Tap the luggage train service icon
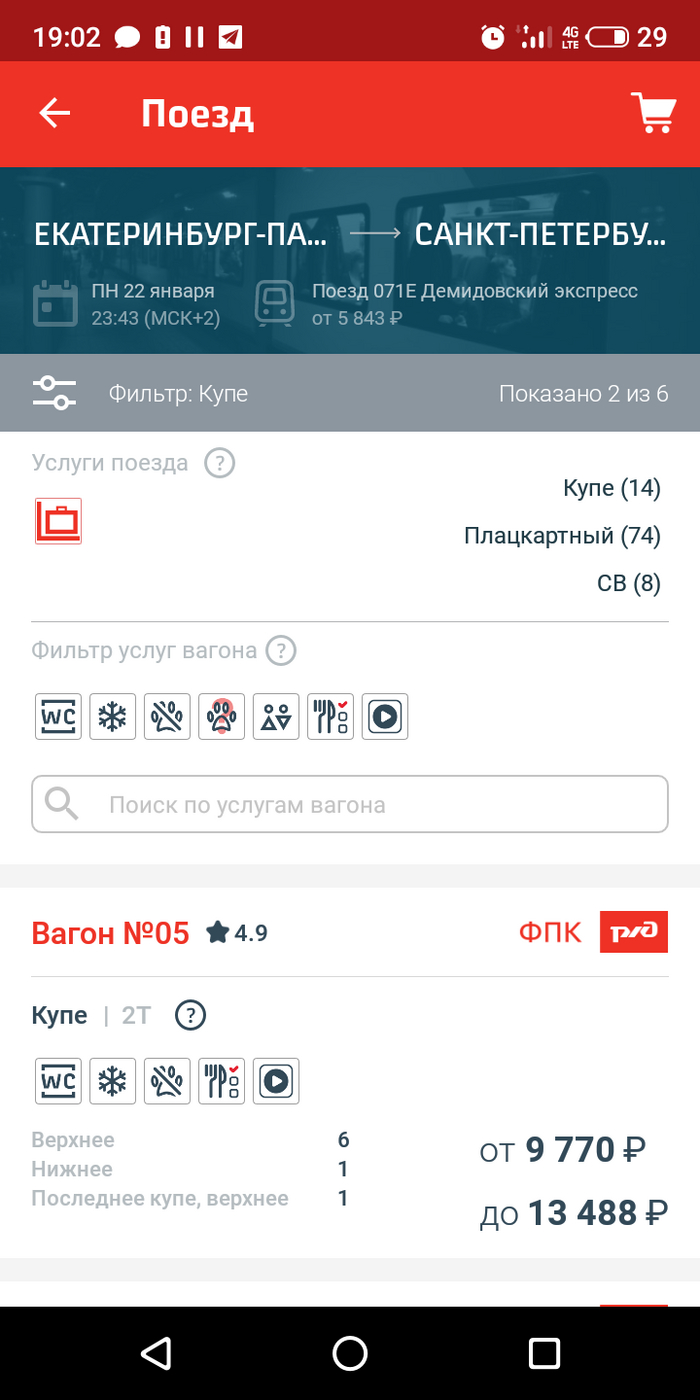This screenshot has width=700, height=1400. coord(58,521)
